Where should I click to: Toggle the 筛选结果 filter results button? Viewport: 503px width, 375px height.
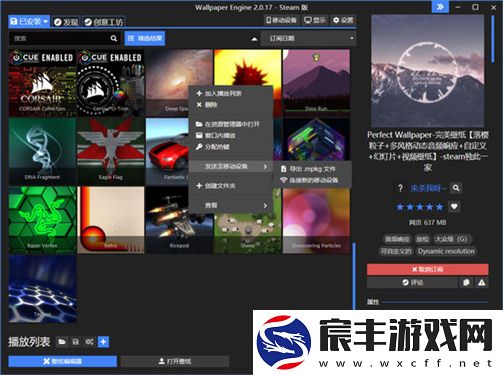(145, 39)
